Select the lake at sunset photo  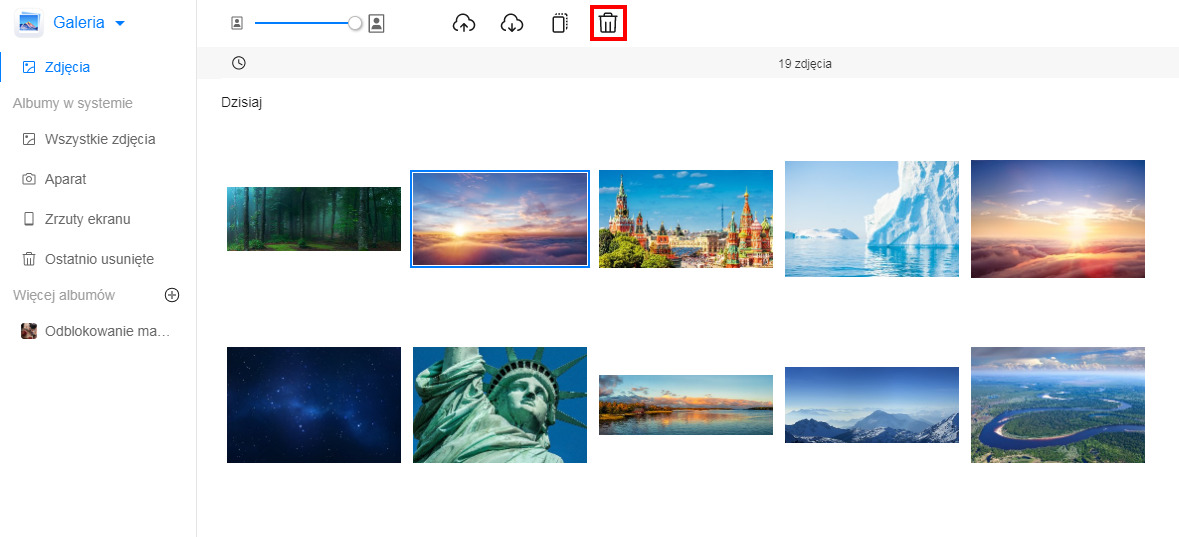pyautogui.click(x=686, y=405)
